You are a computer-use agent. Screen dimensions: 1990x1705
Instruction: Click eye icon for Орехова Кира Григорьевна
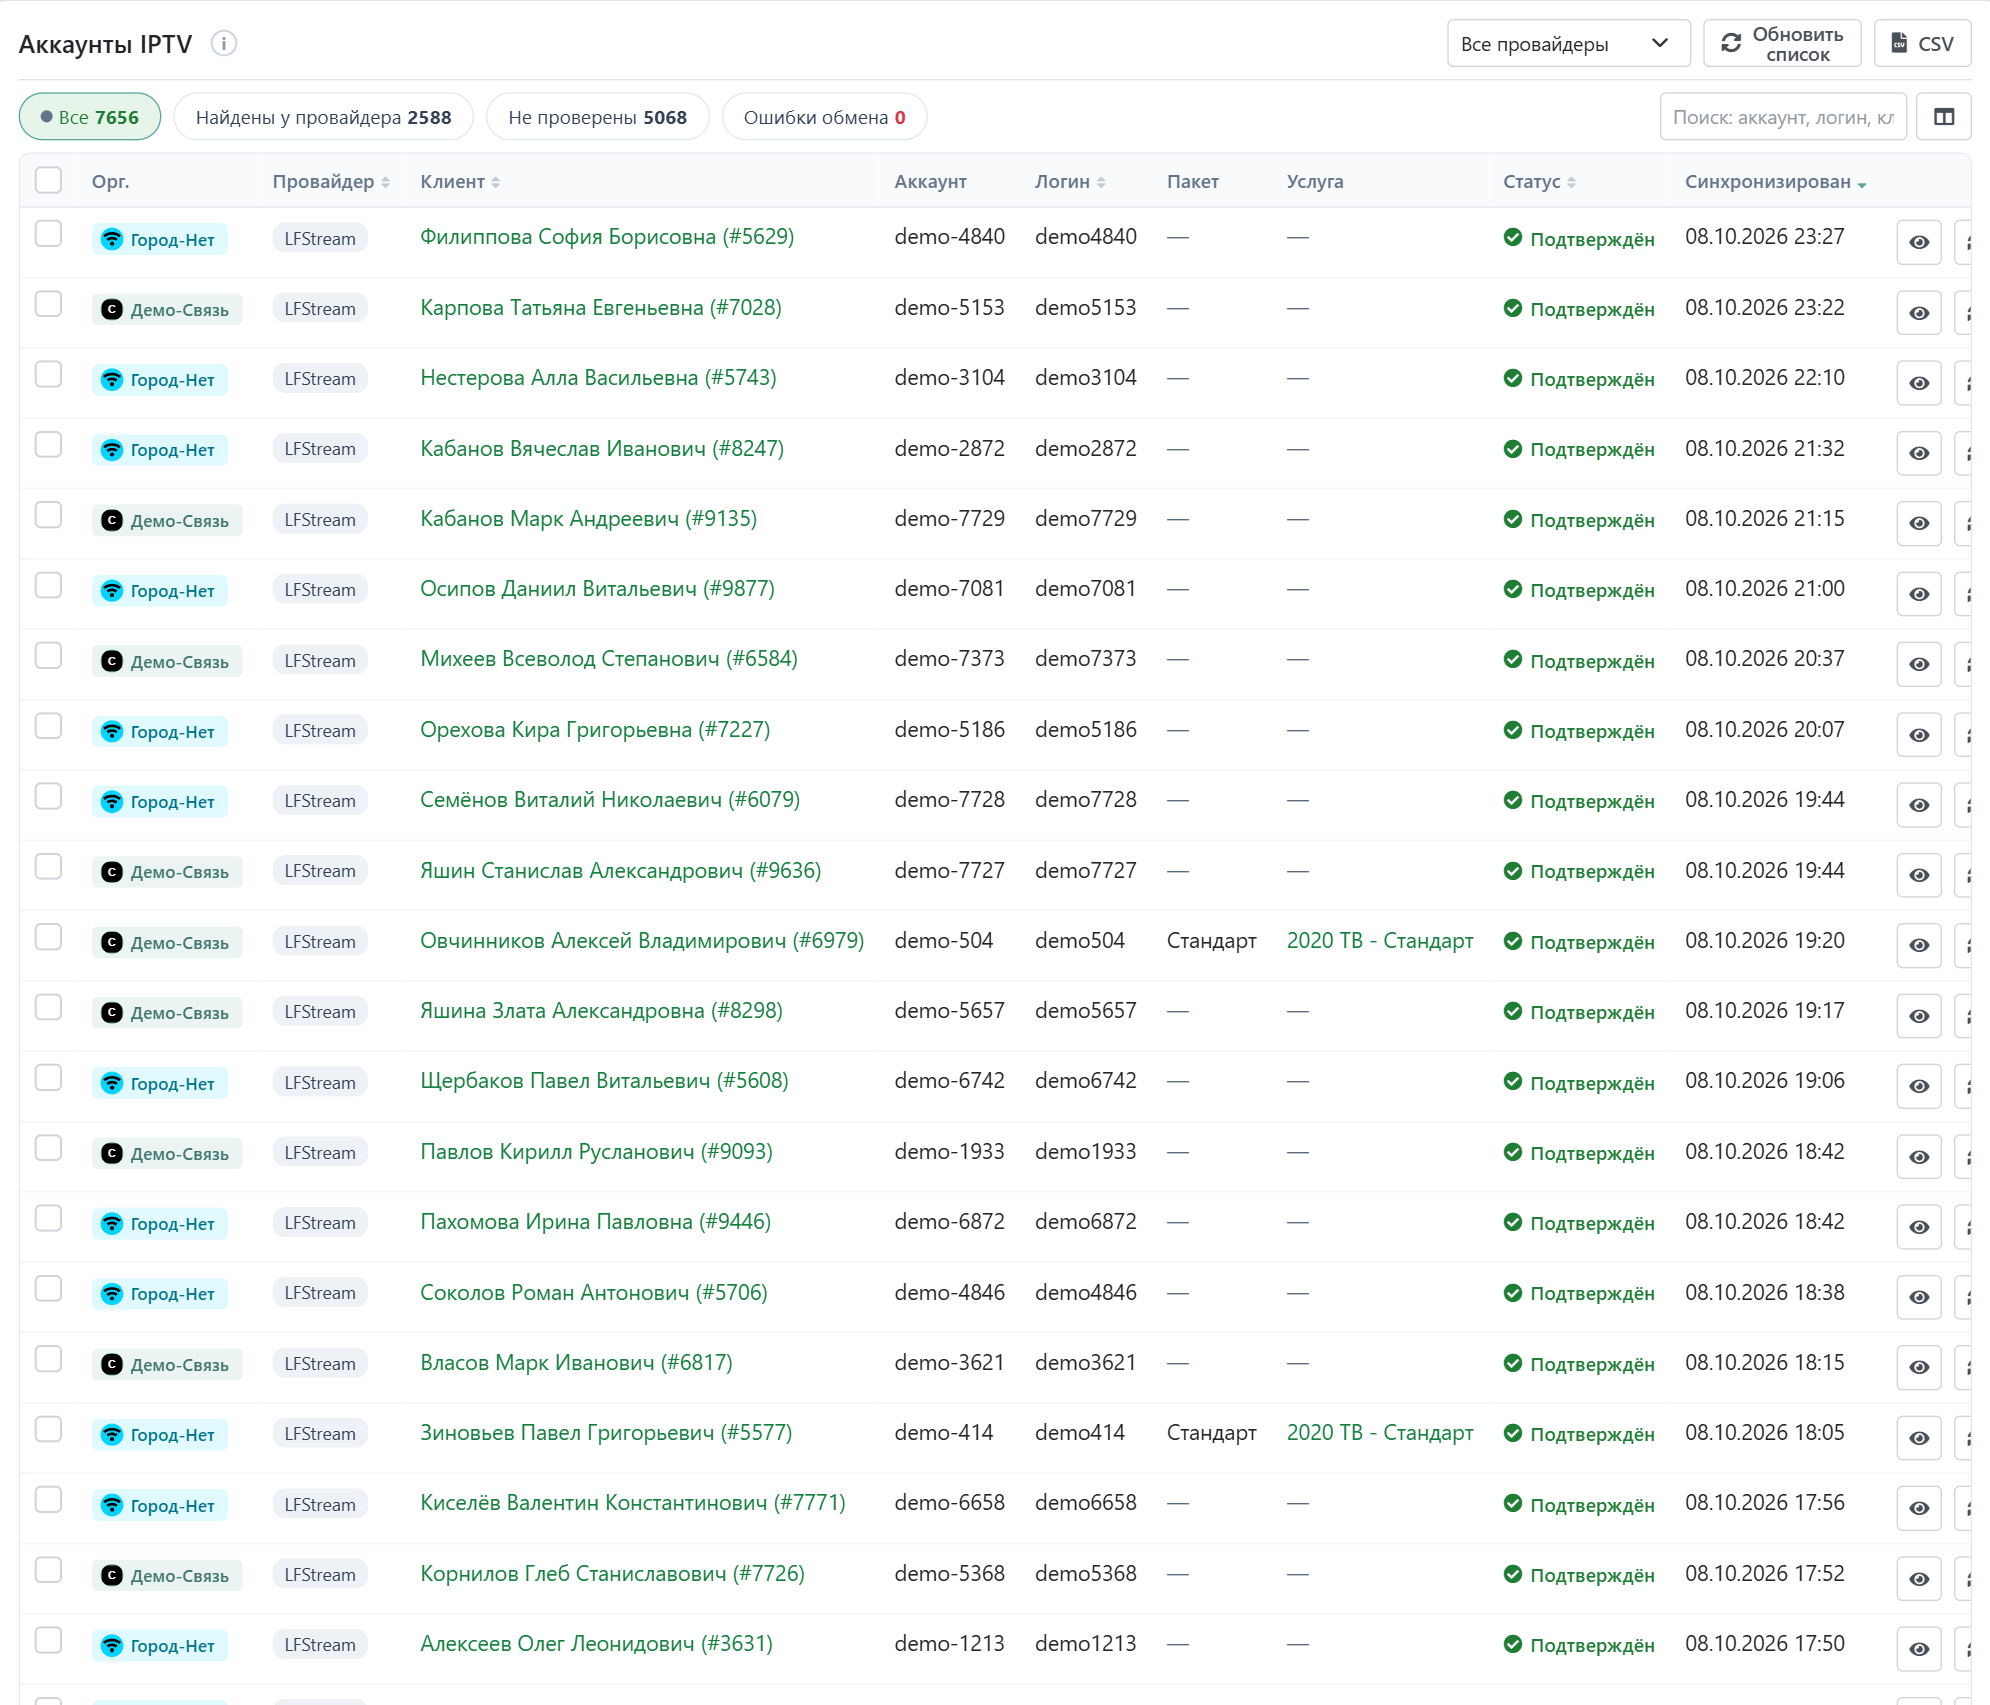tap(1918, 735)
